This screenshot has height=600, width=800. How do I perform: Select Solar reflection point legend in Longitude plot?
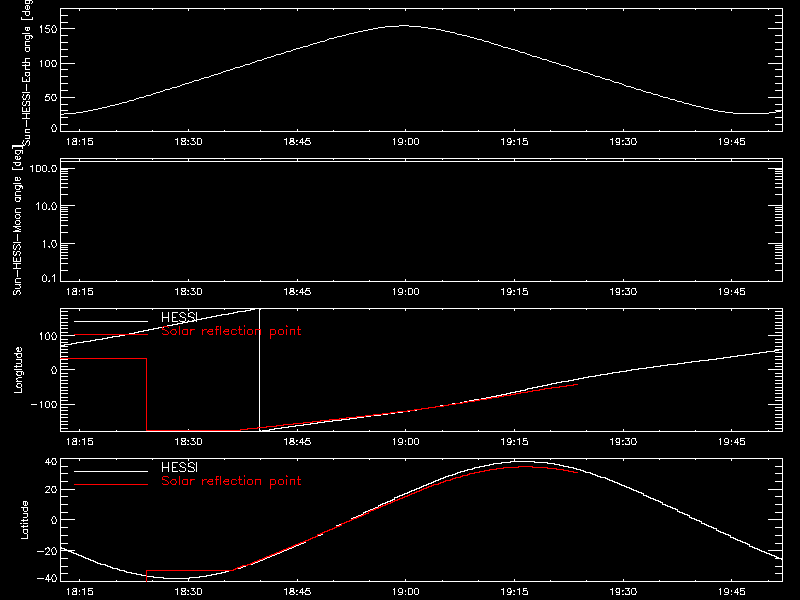click(231, 331)
